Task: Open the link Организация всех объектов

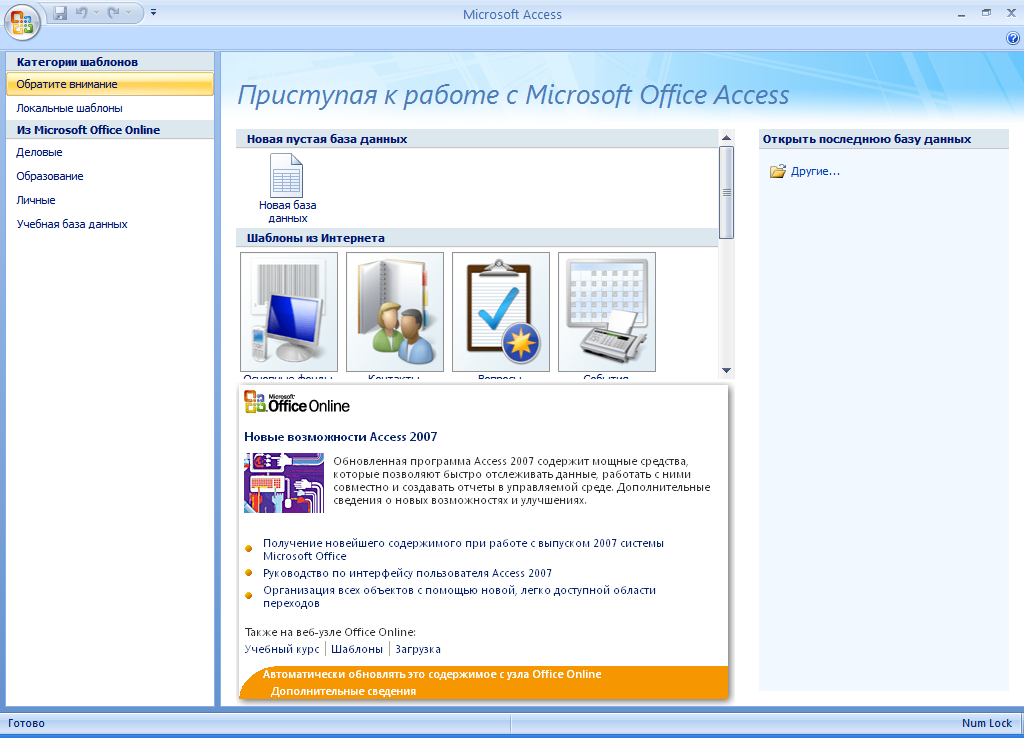Action: tap(459, 596)
